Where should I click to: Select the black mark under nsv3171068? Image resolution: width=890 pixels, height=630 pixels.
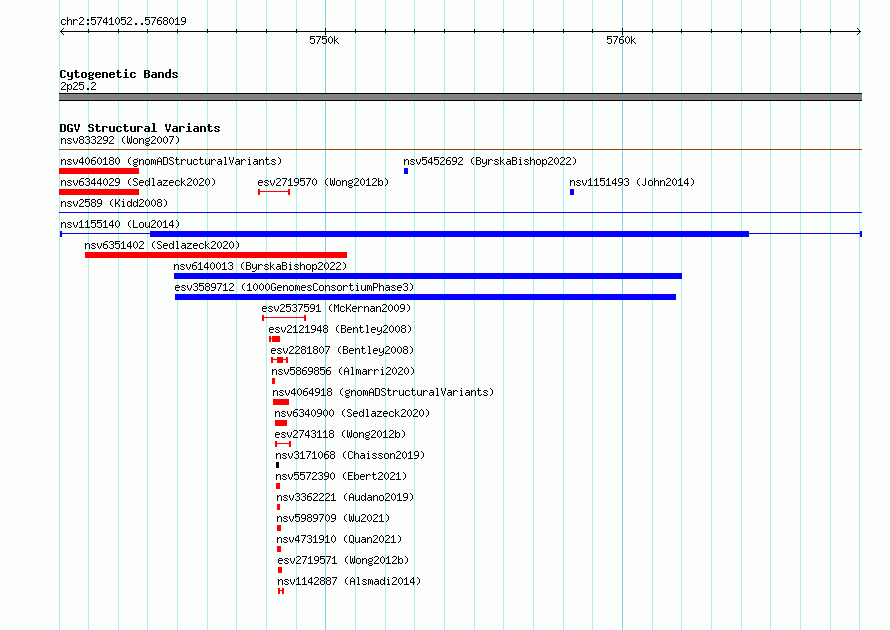pyautogui.click(x=278, y=465)
